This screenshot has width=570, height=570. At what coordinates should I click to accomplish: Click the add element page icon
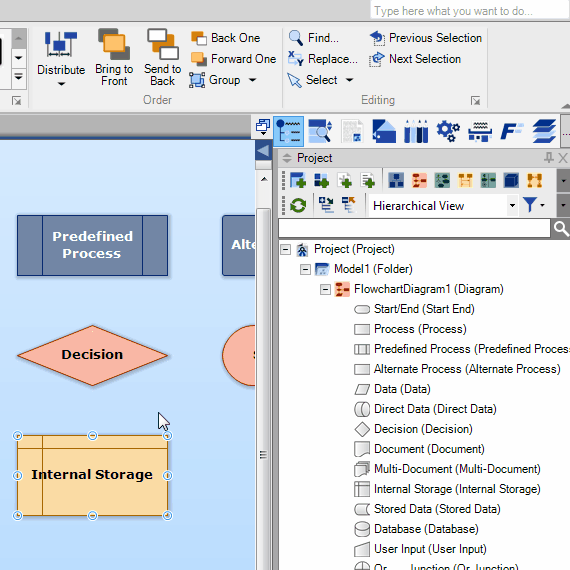coord(345,180)
